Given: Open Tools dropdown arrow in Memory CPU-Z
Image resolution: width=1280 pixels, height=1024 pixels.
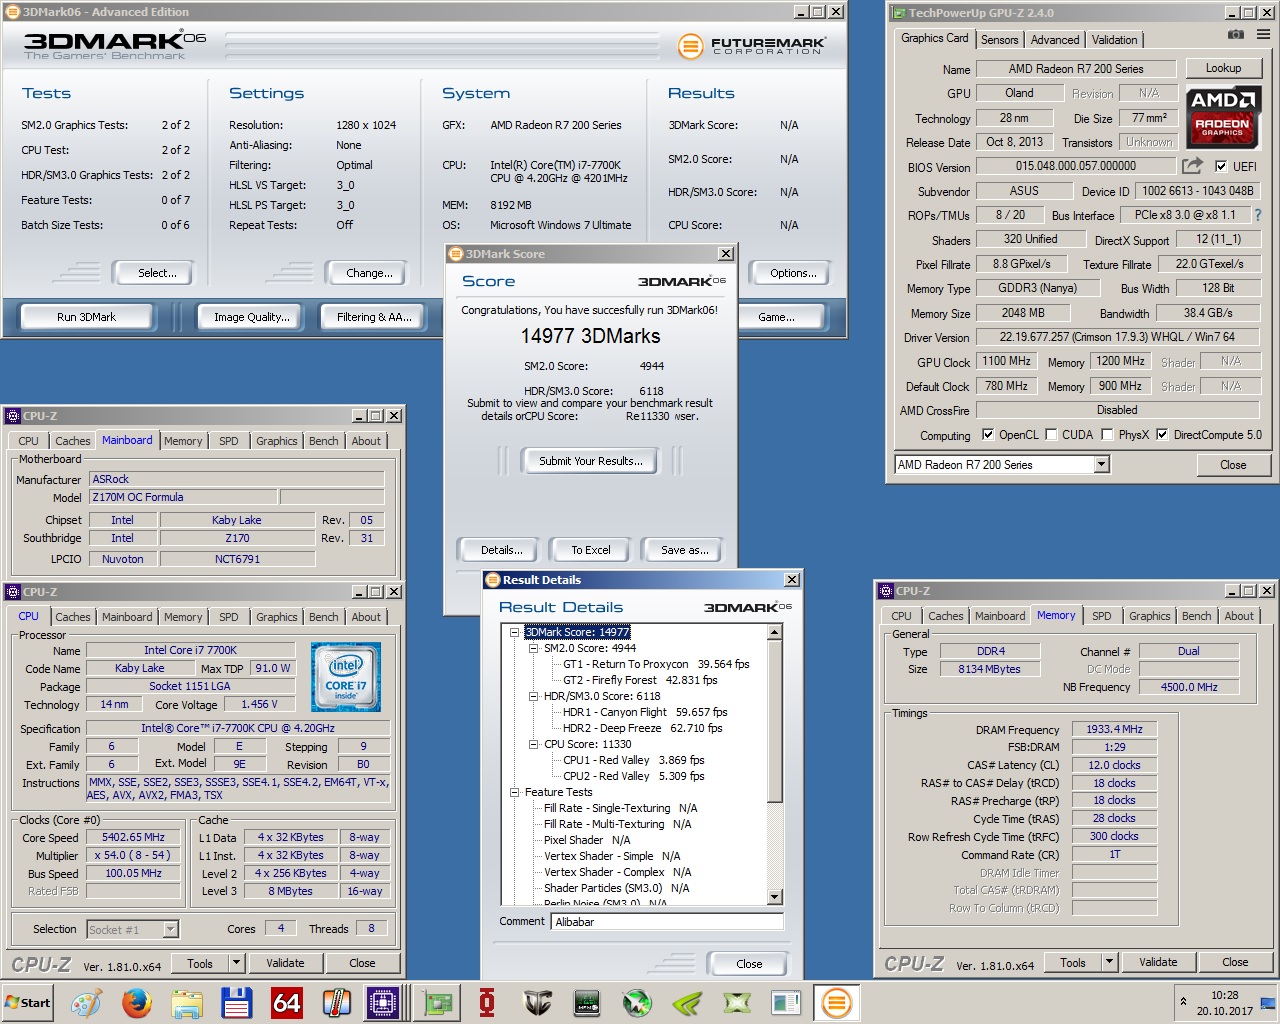Looking at the screenshot, I should [1109, 963].
